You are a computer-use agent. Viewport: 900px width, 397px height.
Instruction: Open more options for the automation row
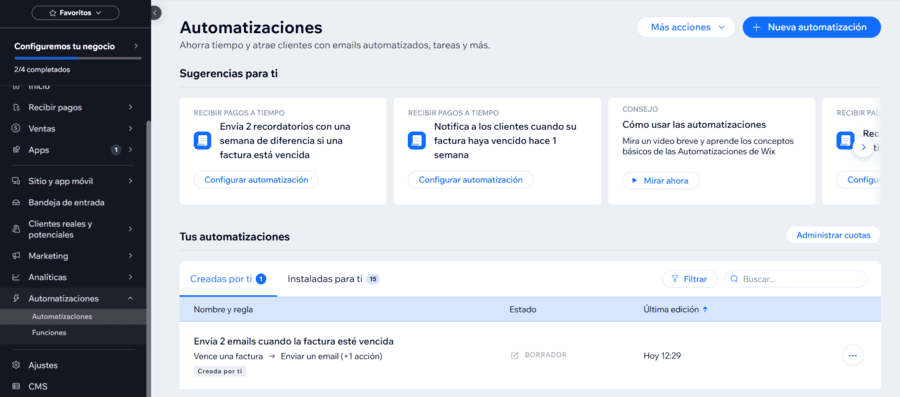tap(852, 356)
